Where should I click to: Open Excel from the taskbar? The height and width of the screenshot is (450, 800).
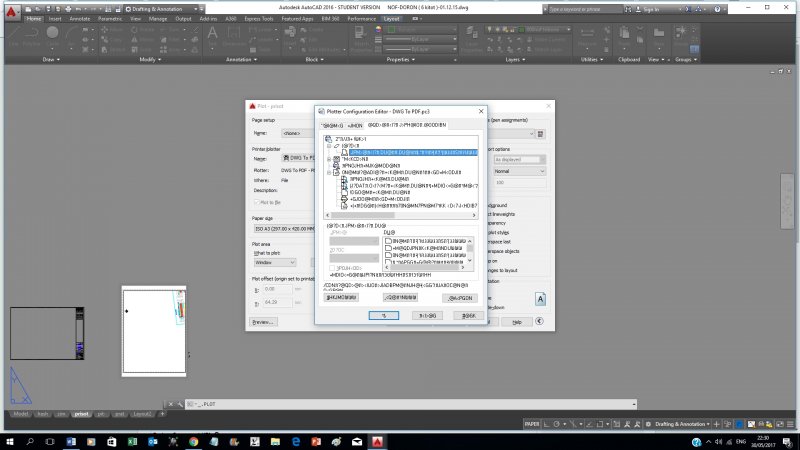click(132, 441)
